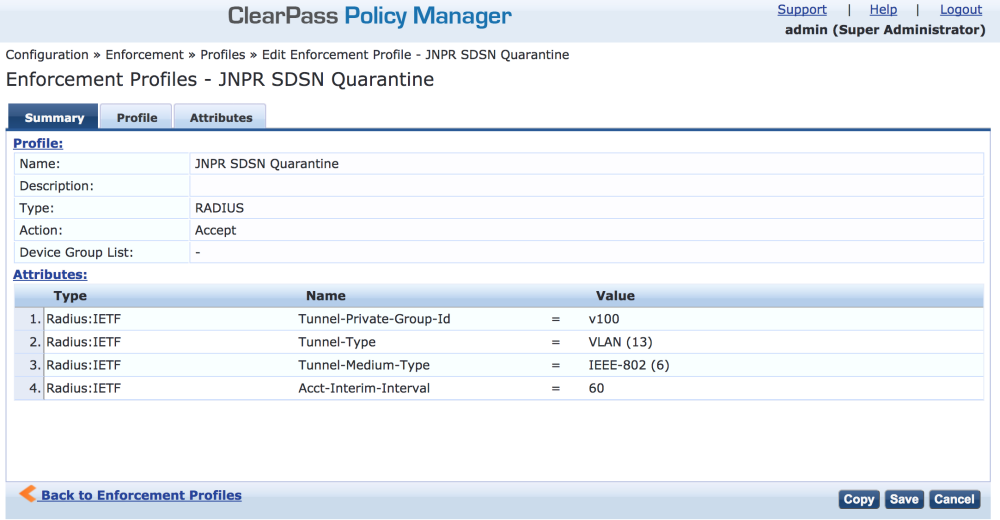Go back to Enforcement Profiles
This screenshot has width=1000, height=520.
141,495
